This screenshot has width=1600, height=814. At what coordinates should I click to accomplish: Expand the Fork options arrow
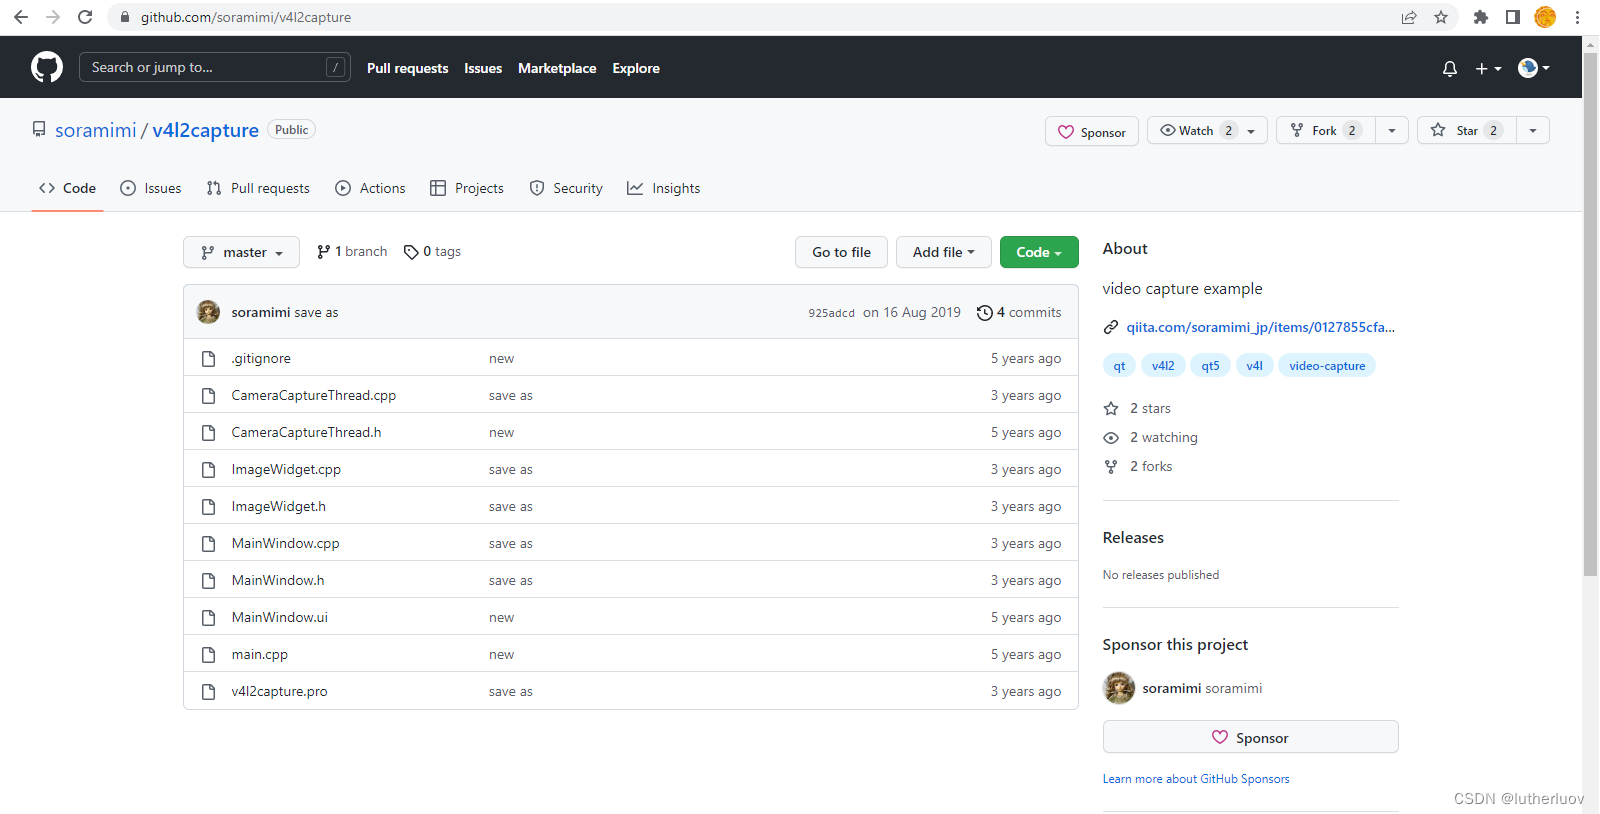point(1392,130)
